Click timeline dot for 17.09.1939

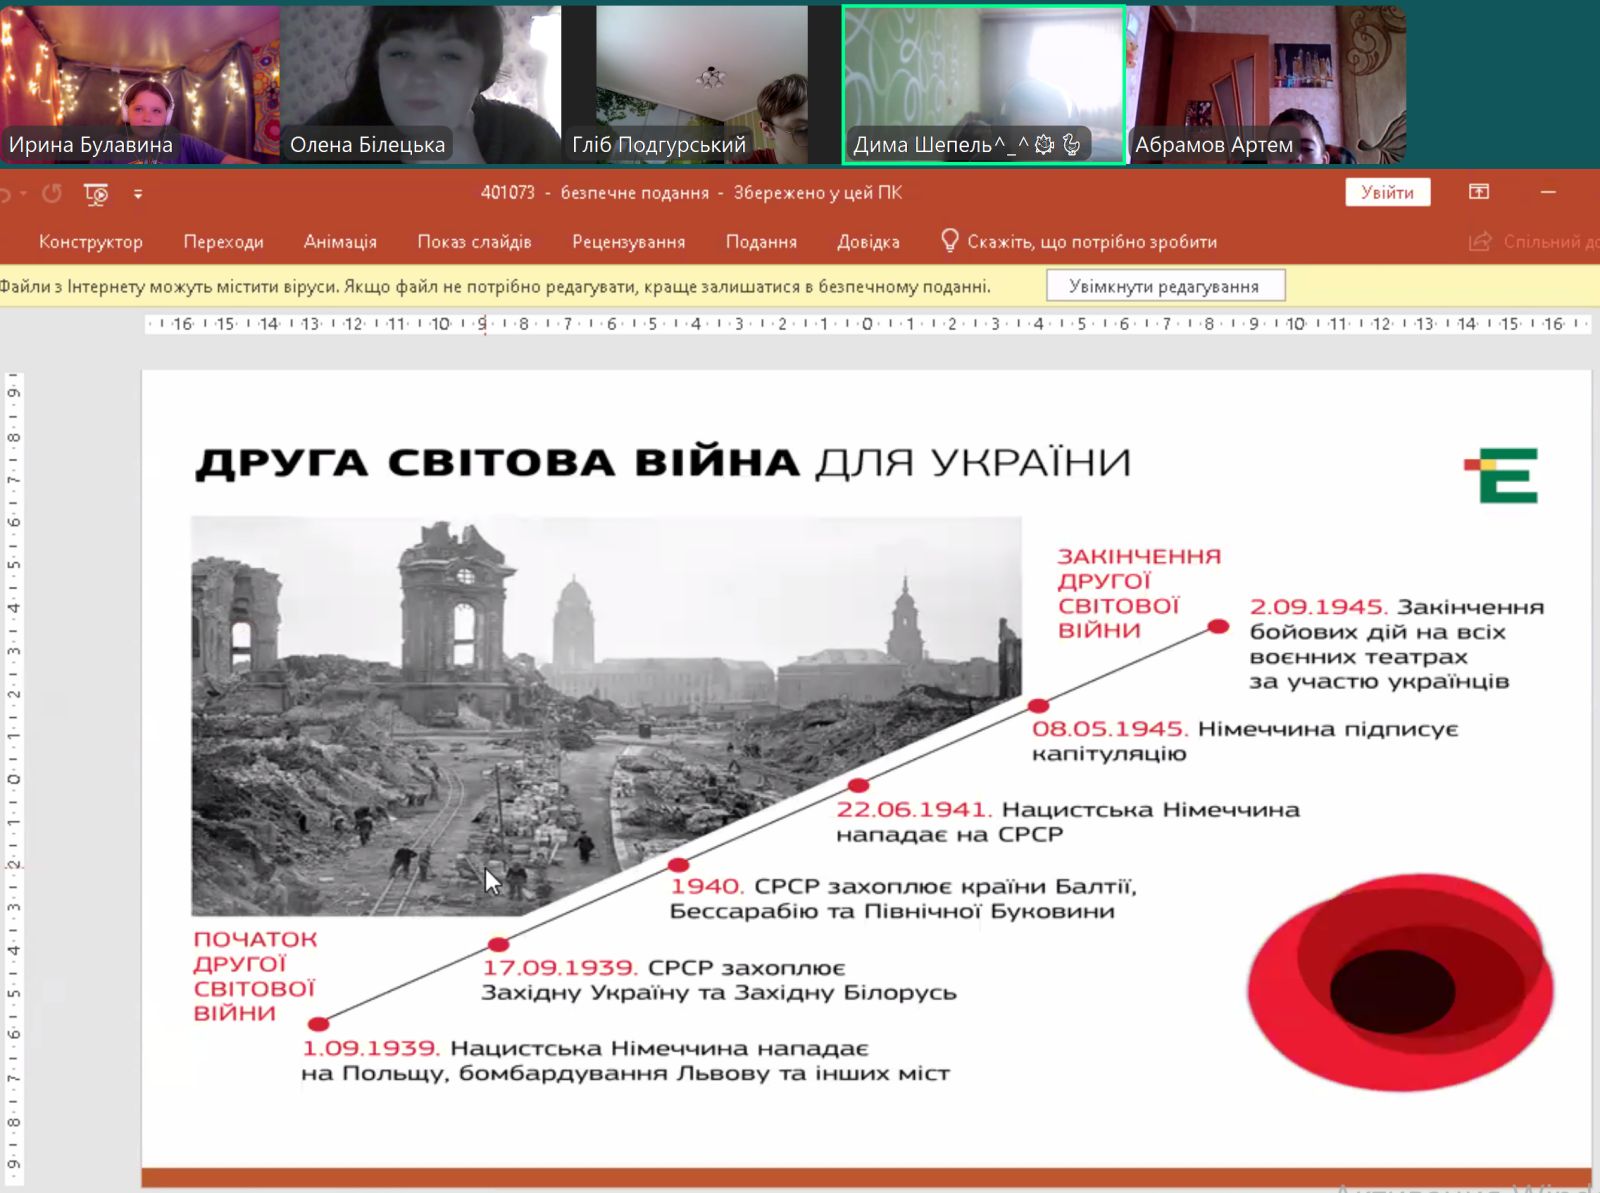(x=498, y=944)
